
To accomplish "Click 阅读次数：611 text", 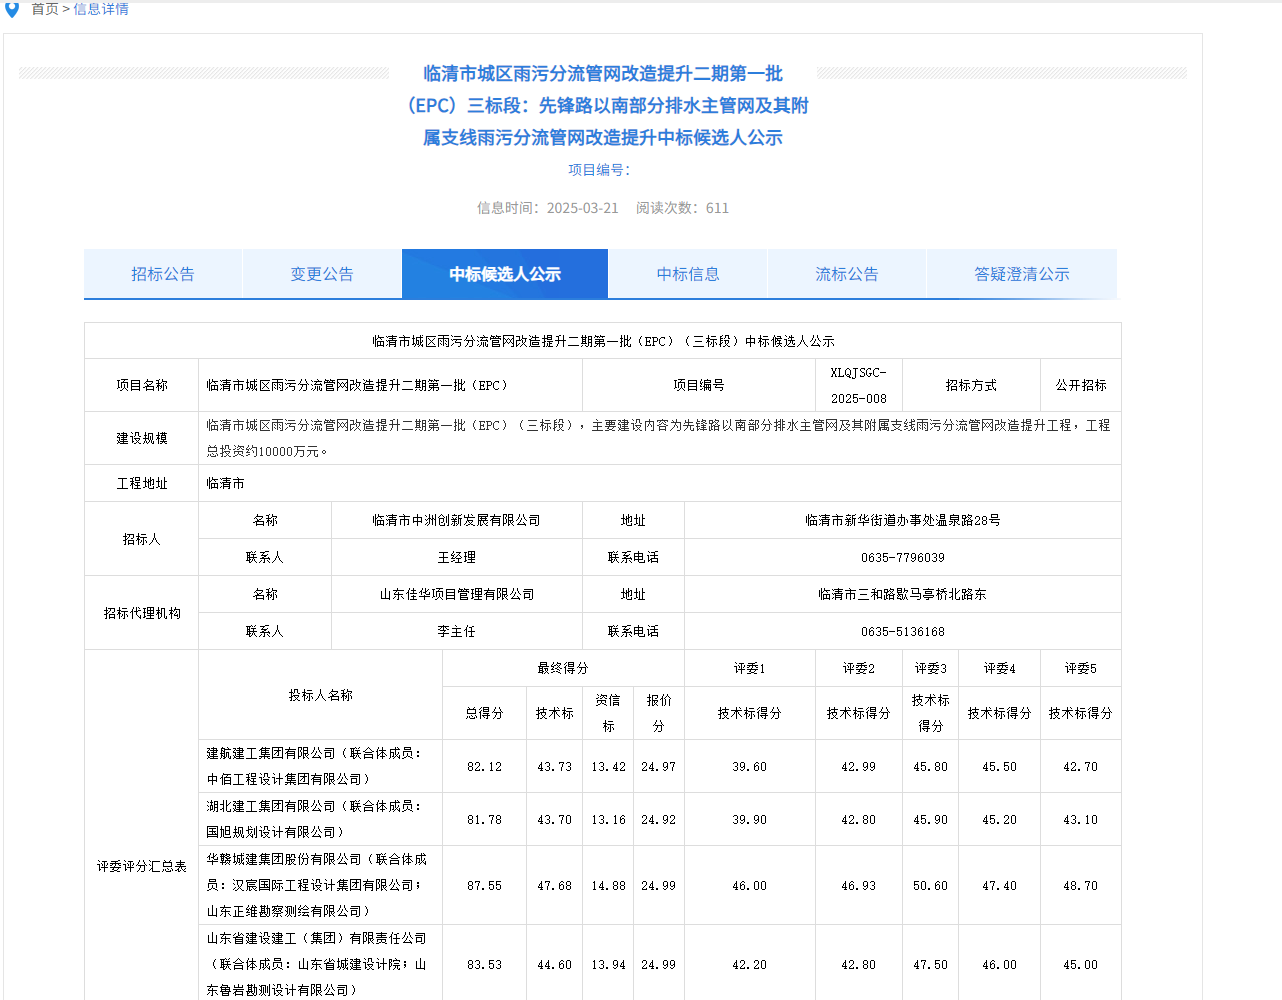I will [x=683, y=208].
